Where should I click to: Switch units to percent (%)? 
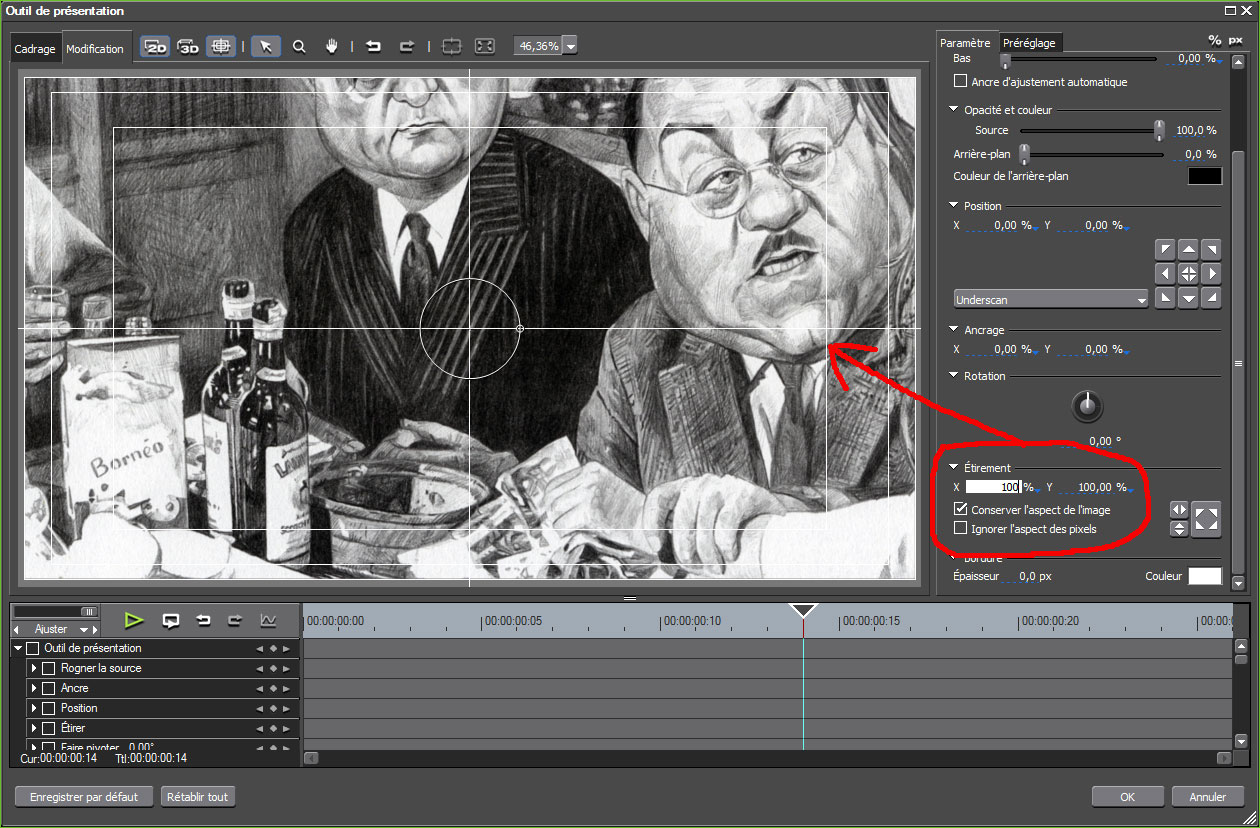(x=1215, y=40)
